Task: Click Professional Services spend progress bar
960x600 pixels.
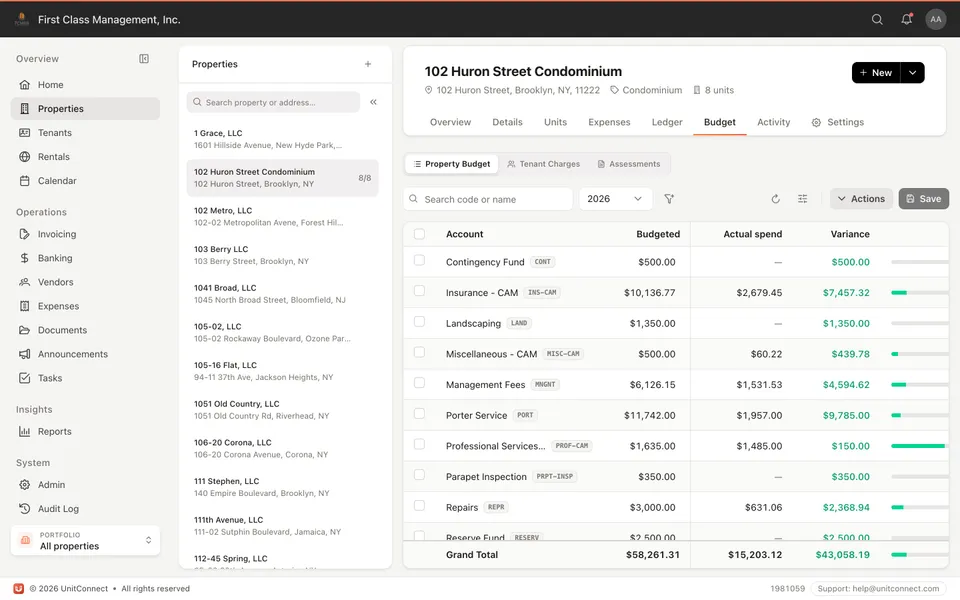Action: pos(920,446)
